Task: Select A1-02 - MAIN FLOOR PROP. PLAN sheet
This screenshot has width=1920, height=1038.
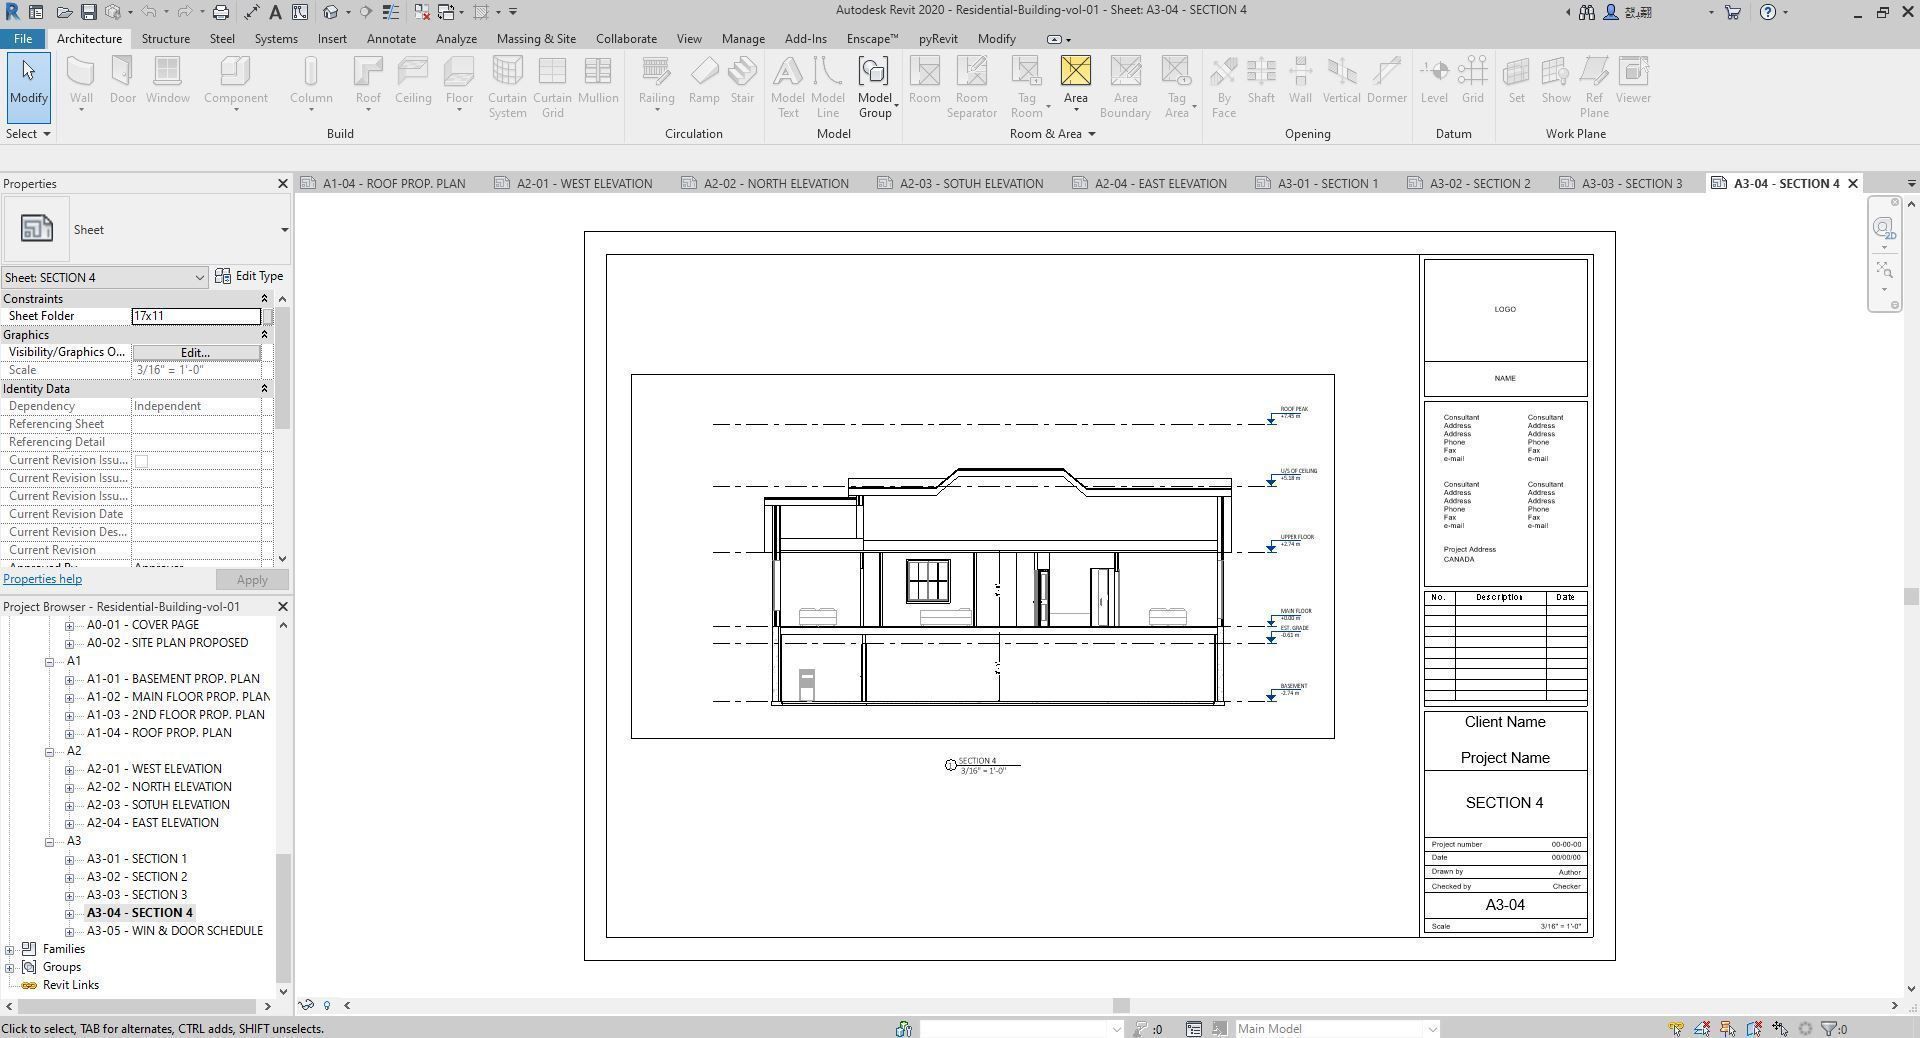Action: click(178, 697)
